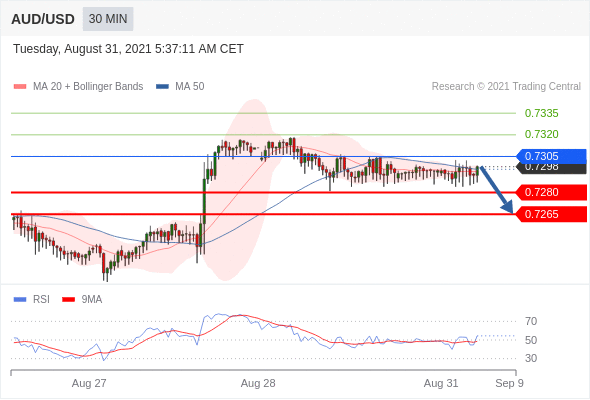Select the blue 0.7305 pivot price tag
This screenshot has height=400, width=590.
click(551, 156)
